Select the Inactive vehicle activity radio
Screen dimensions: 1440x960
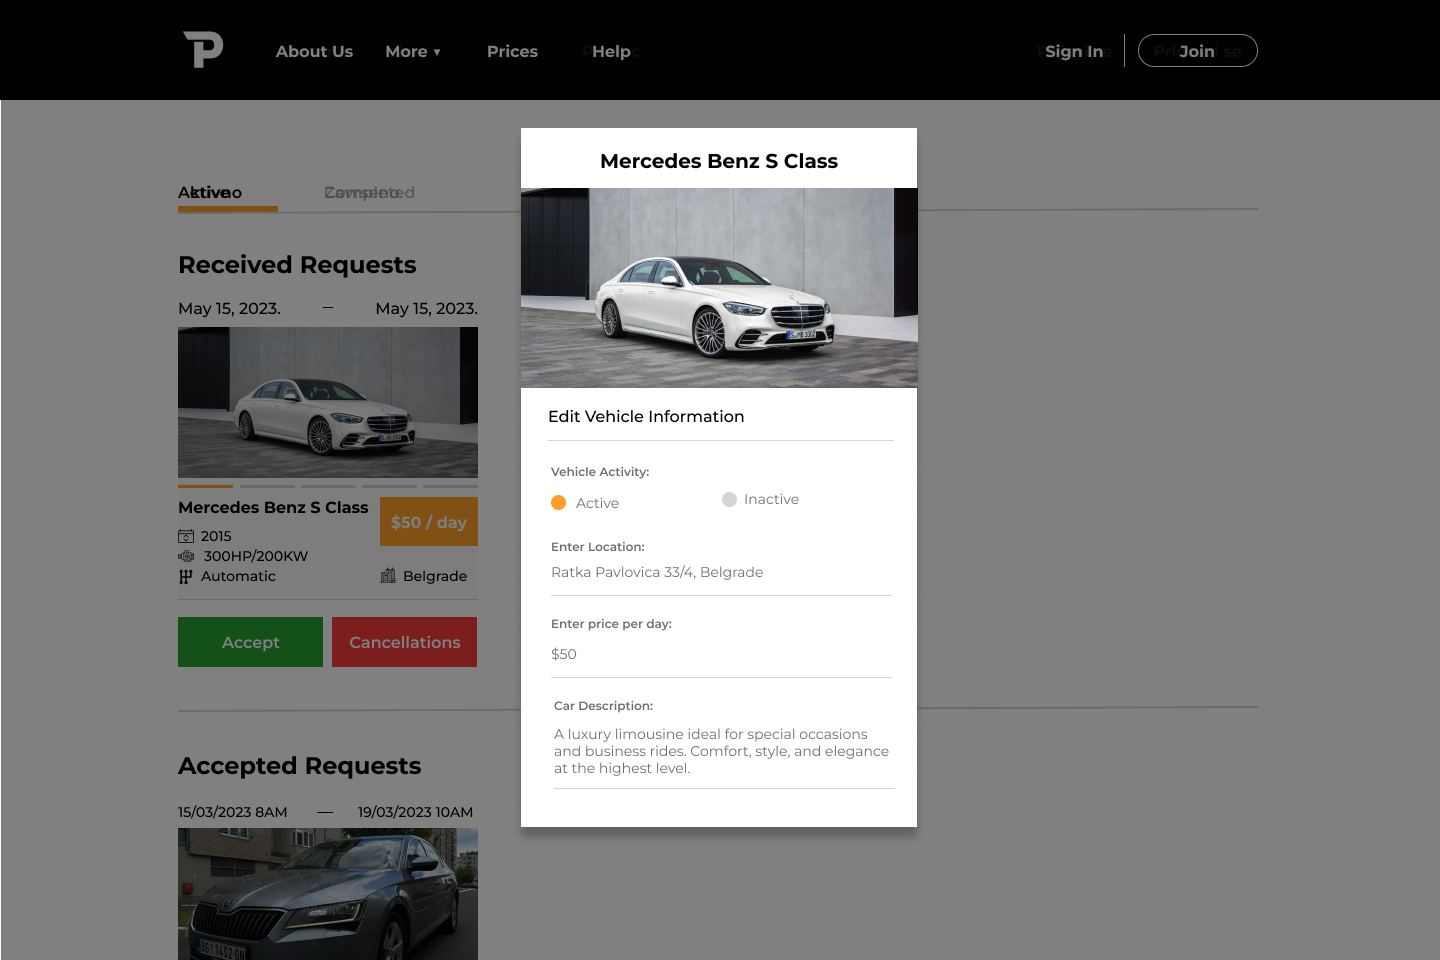[x=730, y=499]
